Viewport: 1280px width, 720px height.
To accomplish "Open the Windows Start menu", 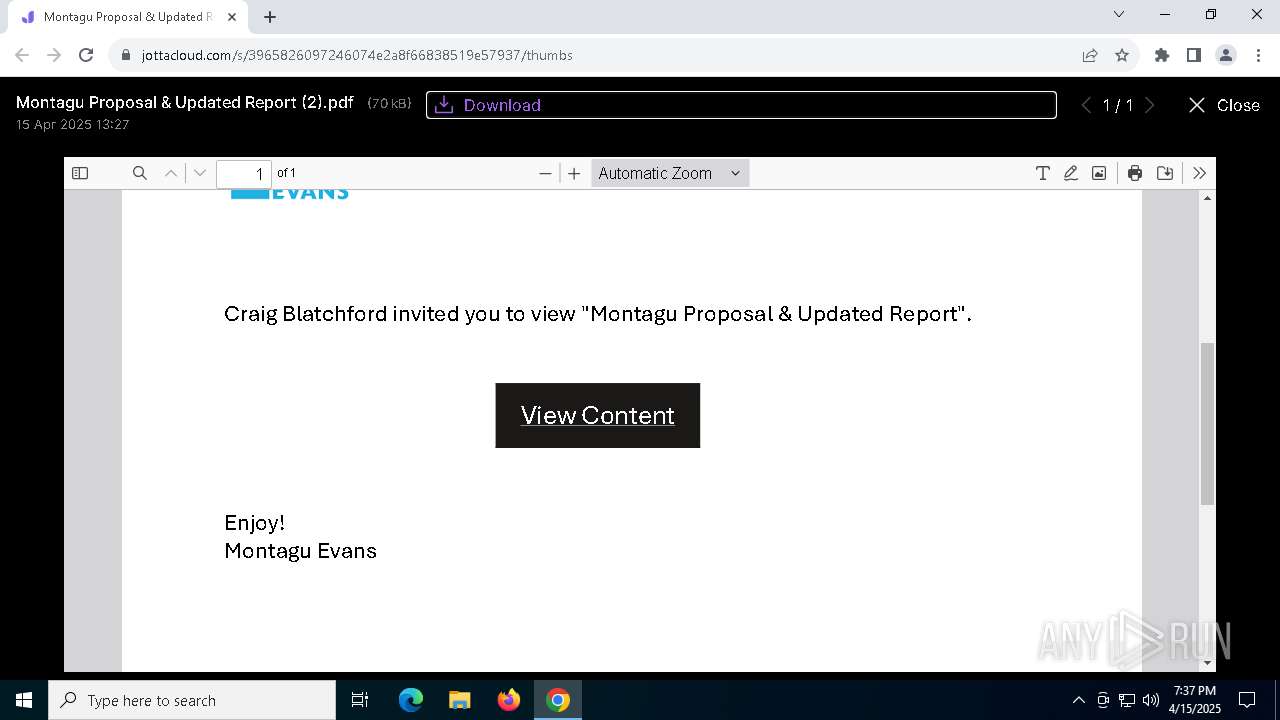I will point(24,700).
